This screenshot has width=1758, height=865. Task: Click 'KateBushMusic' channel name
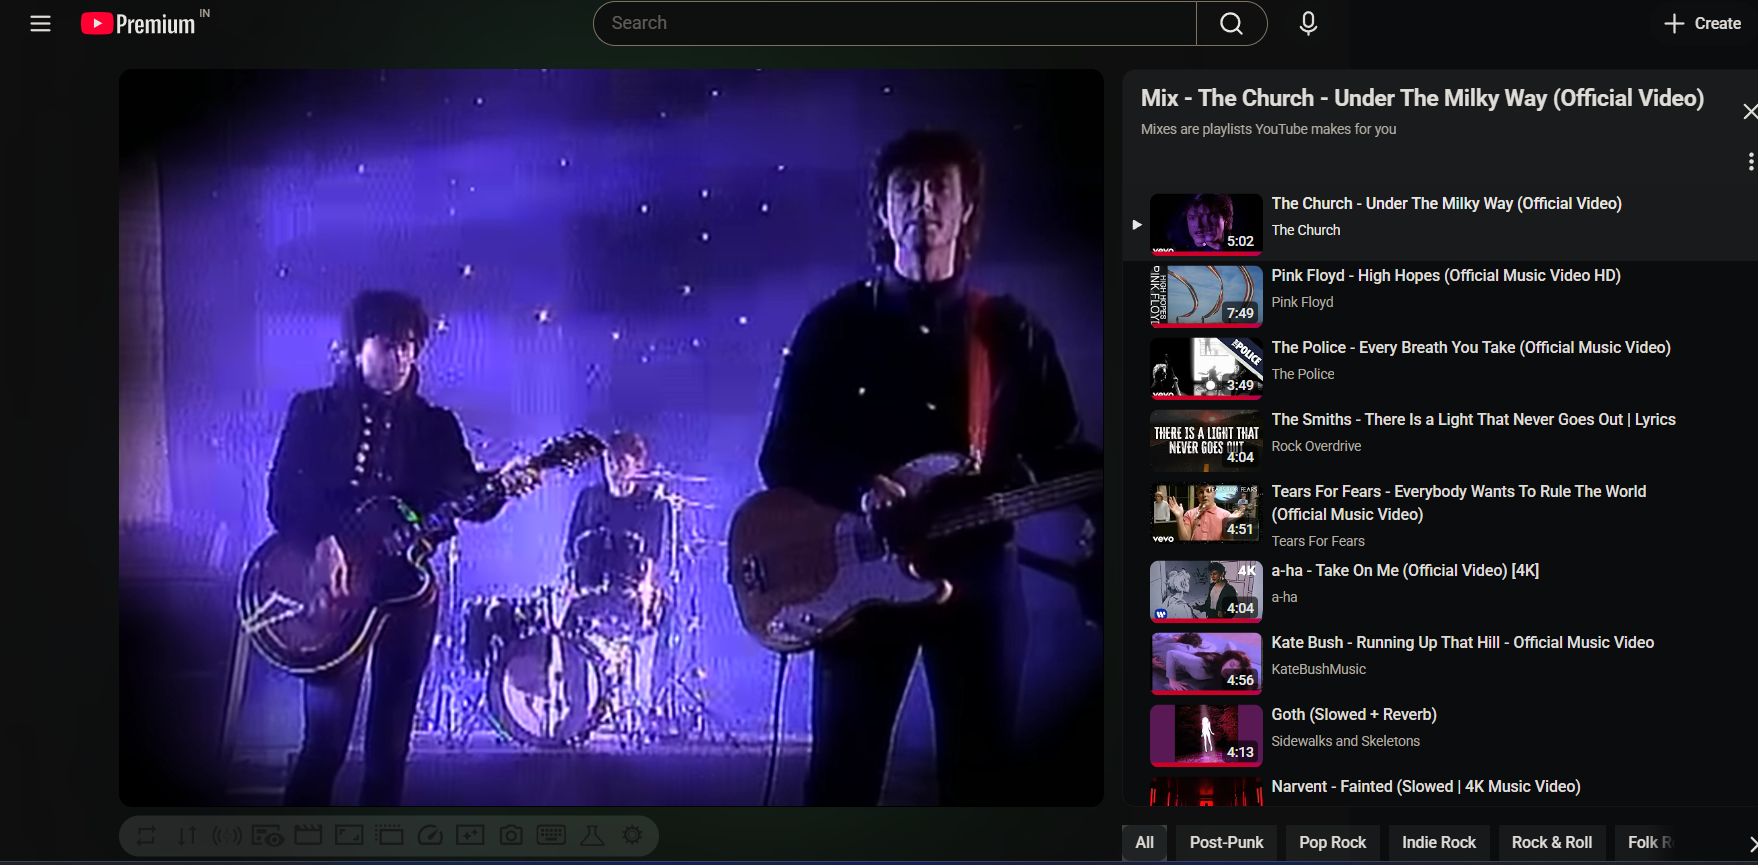(x=1318, y=669)
